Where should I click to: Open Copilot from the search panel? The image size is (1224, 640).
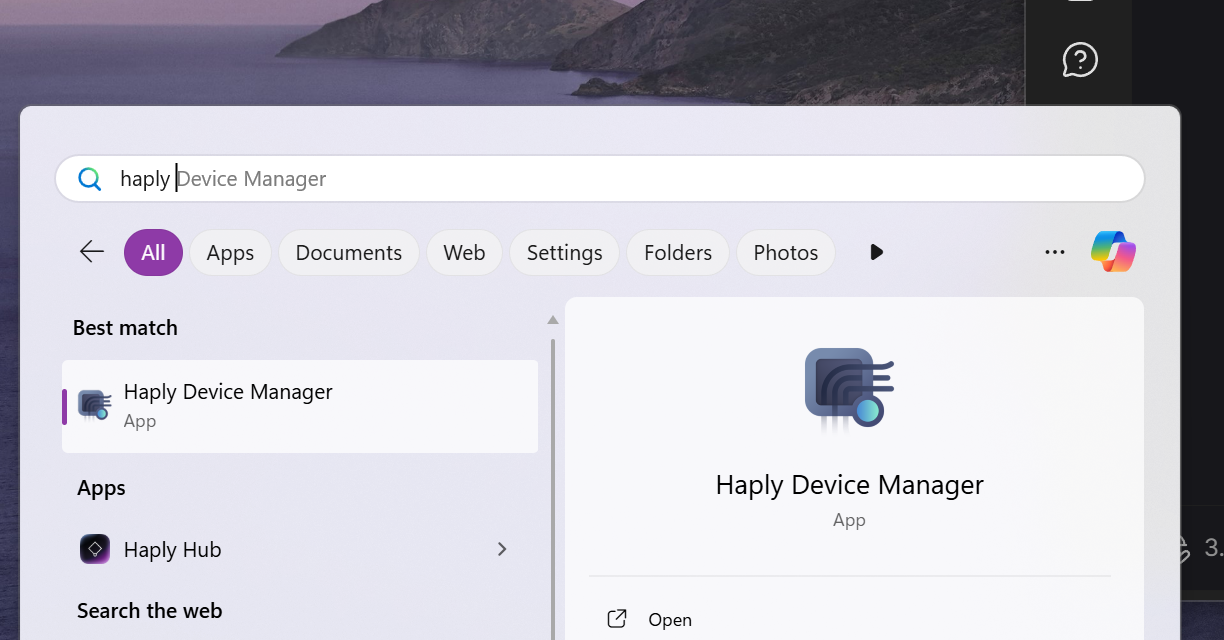(1113, 252)
